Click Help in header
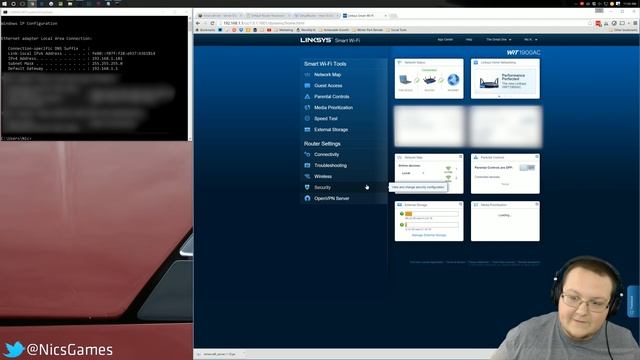 click(469, 40)
